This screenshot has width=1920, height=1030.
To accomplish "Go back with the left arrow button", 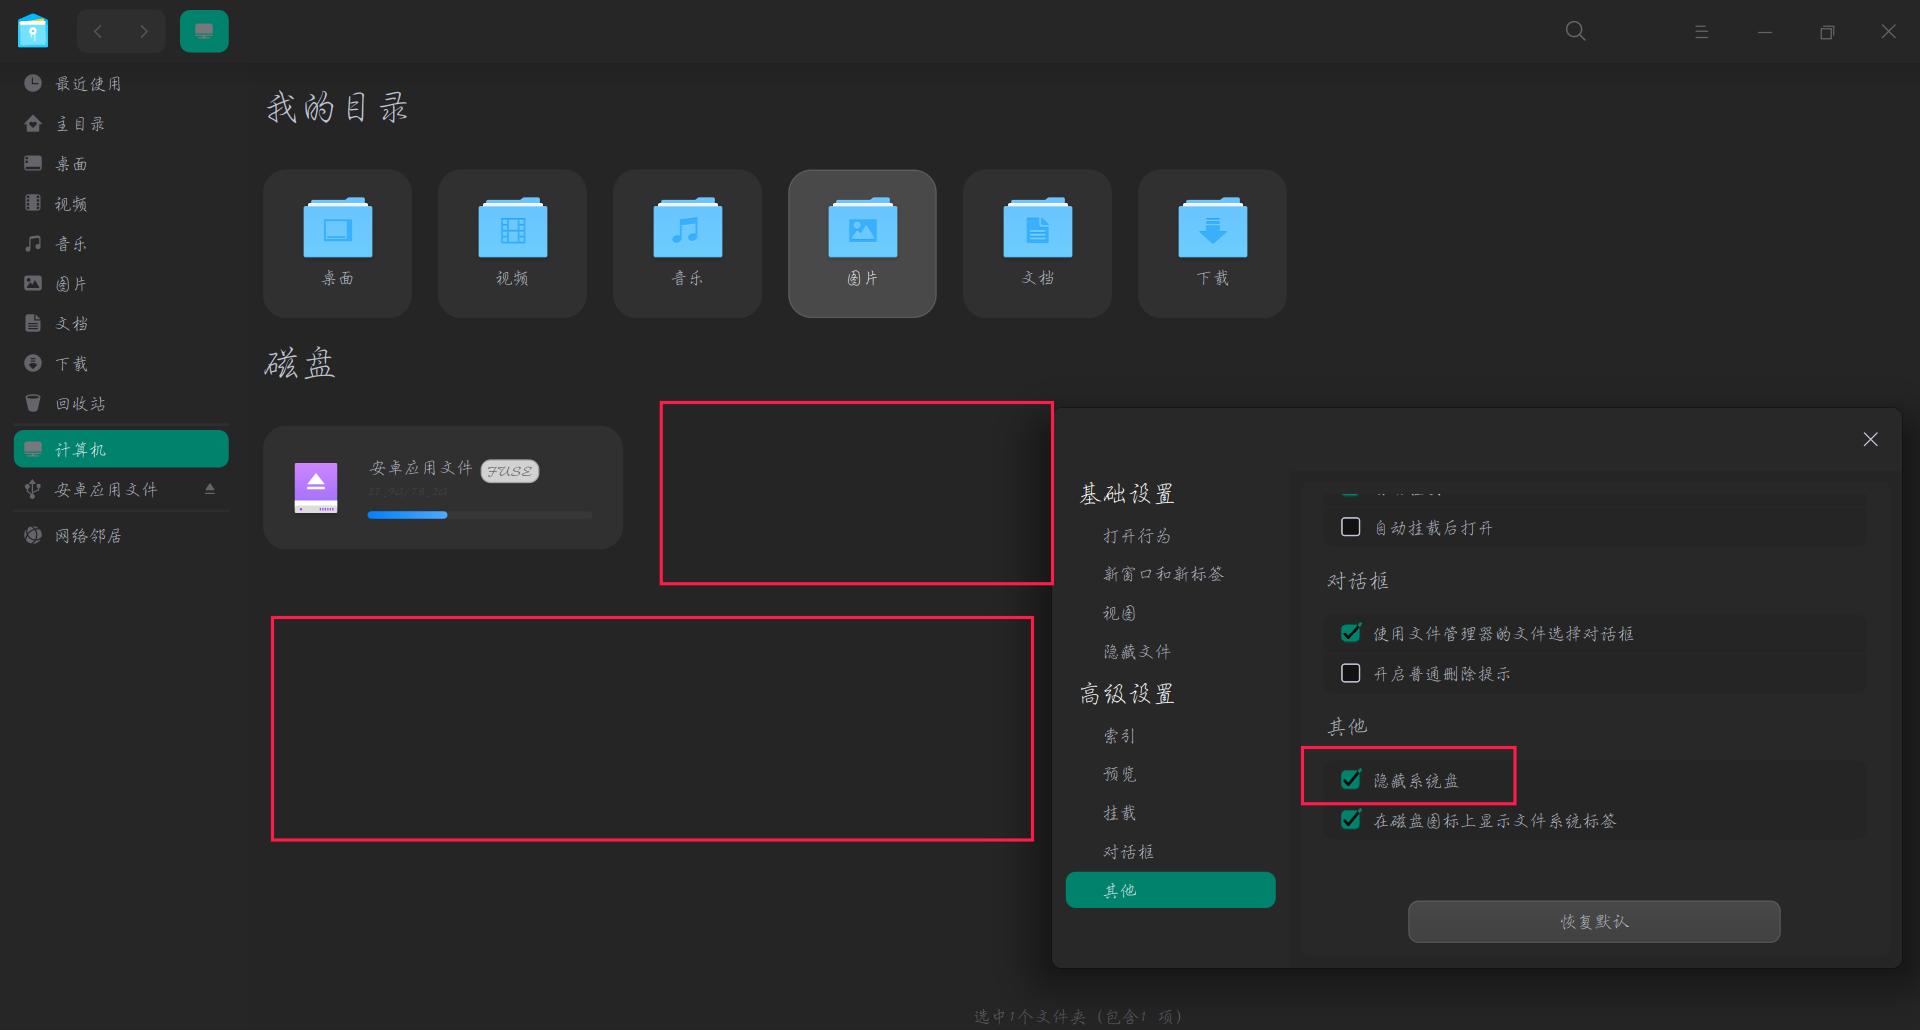I will pos(98,32).
